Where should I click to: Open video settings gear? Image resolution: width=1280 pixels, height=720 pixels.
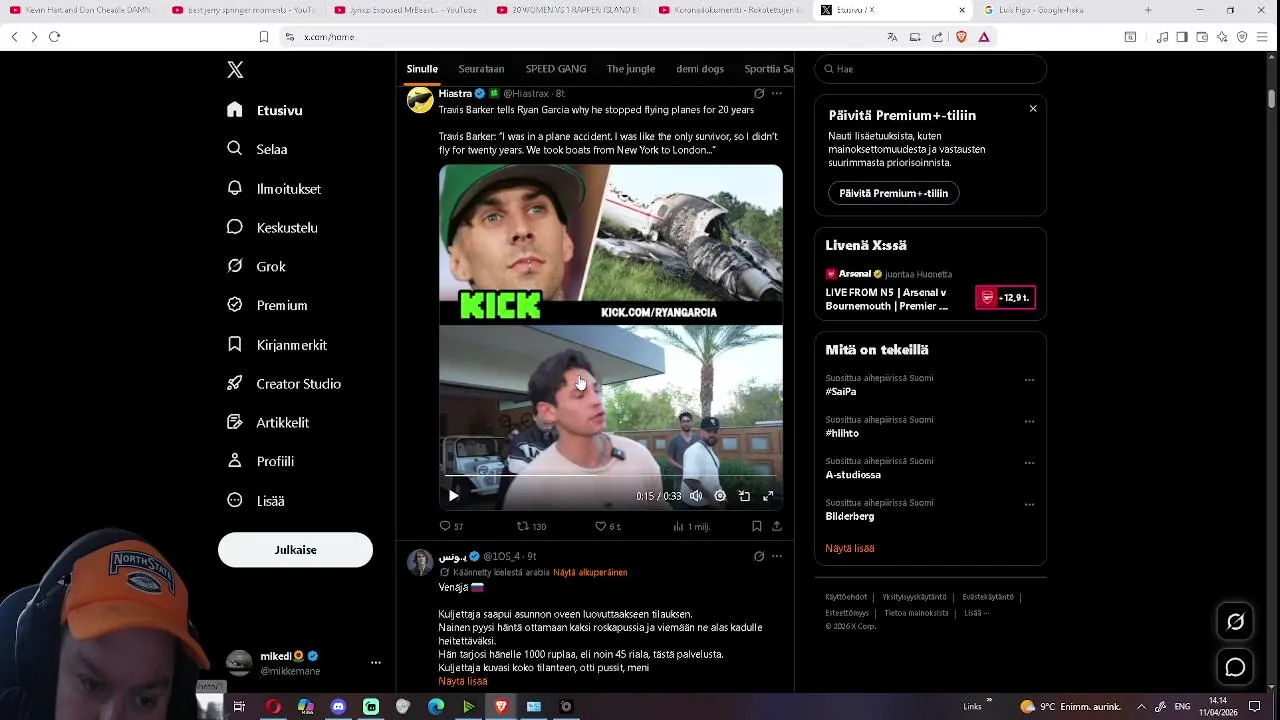tap(720, 496)
